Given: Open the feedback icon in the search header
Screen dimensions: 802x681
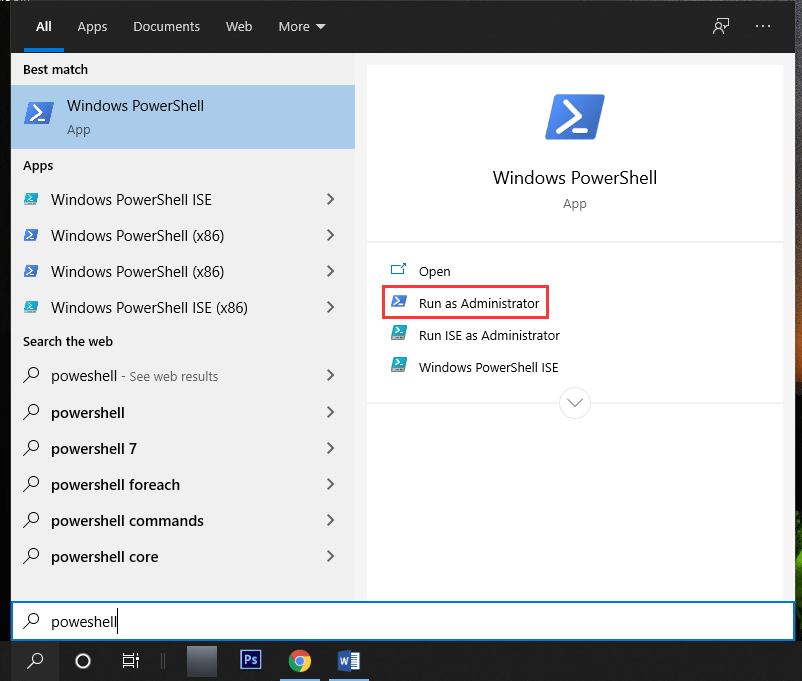Looking at the screenshot, I should 721,26.
